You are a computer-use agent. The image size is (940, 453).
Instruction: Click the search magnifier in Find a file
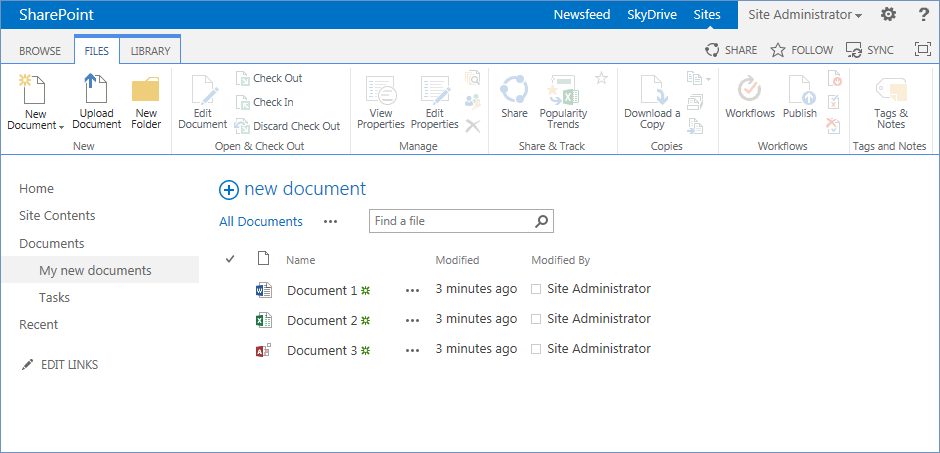pos(541,221)
